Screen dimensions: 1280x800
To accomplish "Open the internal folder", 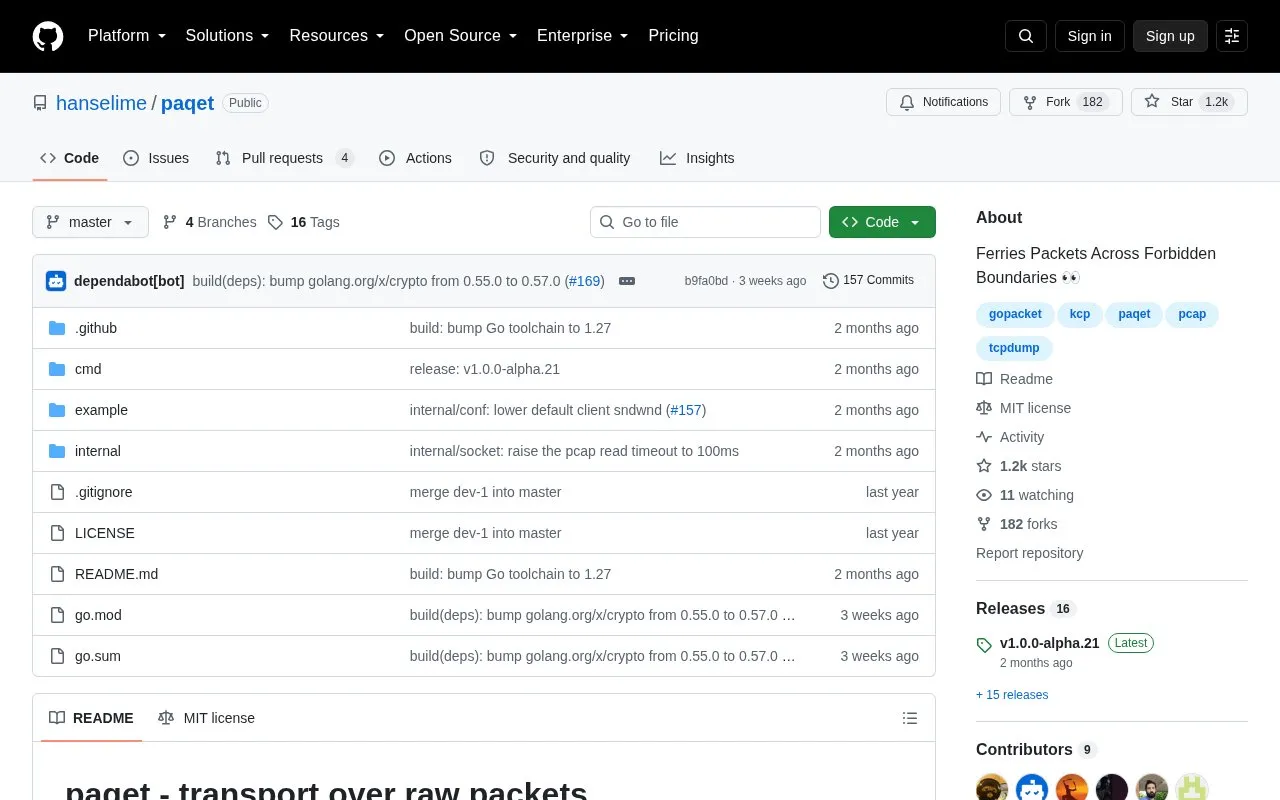I will [x=98, y=451].
